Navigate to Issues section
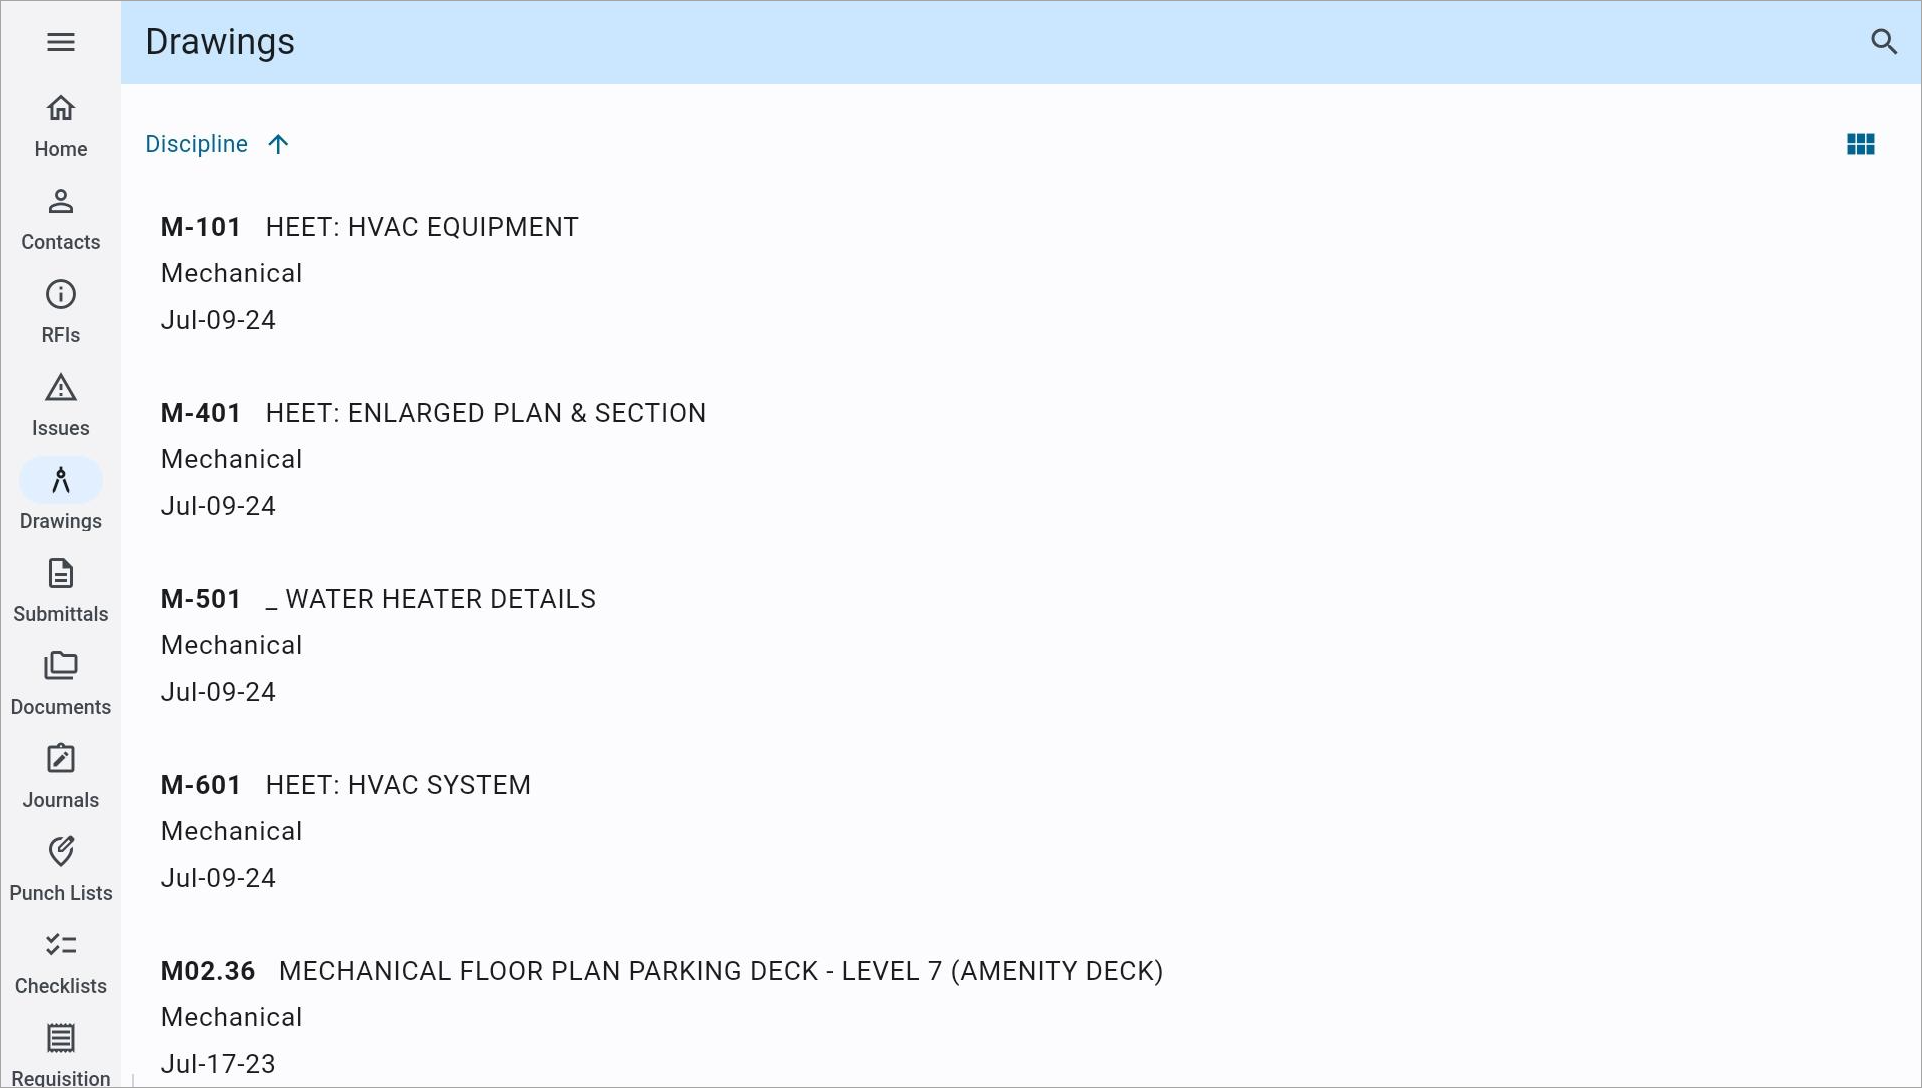 (61, 404)
